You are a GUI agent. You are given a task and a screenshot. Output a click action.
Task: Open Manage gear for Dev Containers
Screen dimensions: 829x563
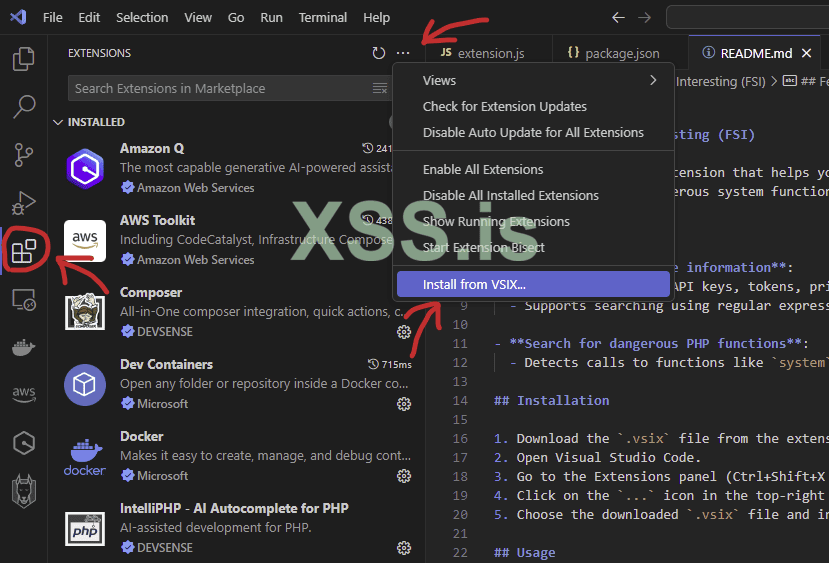point(404,404)
